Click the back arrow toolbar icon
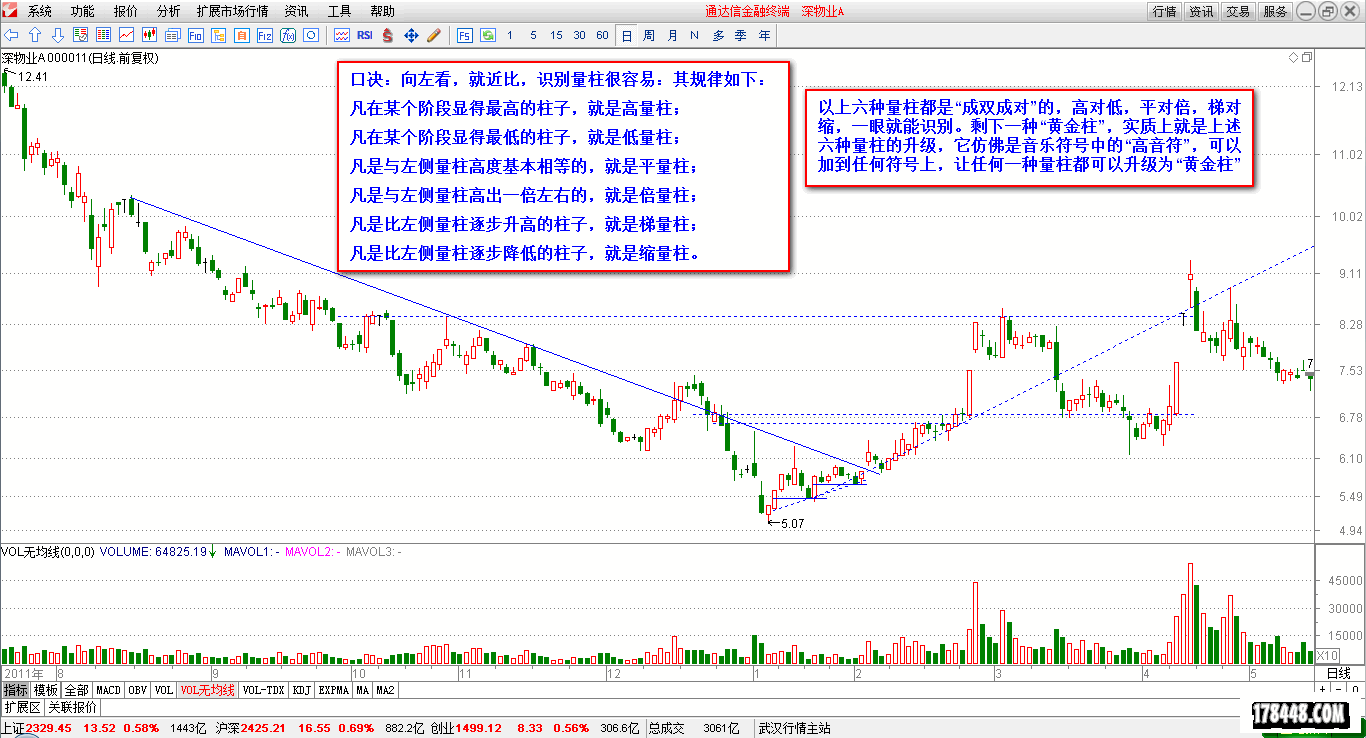Viewport: 1366px width, 738px height. click(11, 35)
